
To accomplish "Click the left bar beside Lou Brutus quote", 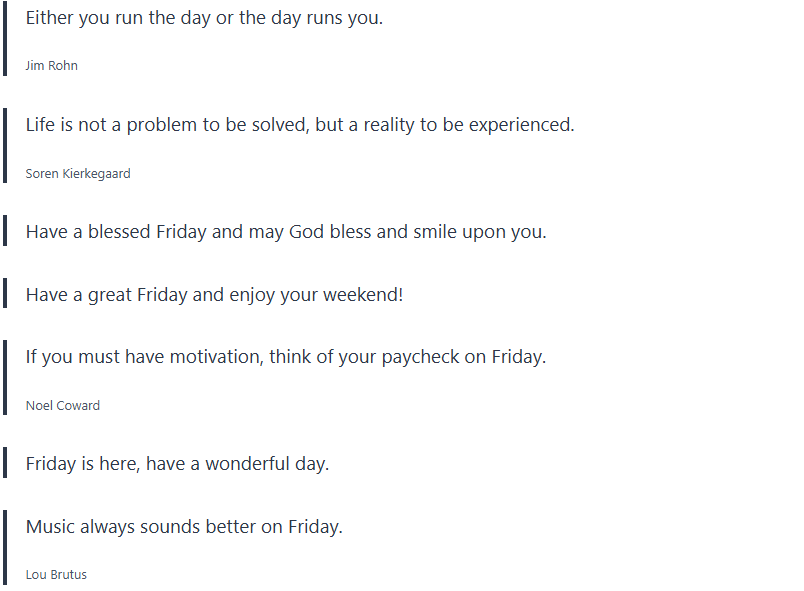I will [5, 548].
